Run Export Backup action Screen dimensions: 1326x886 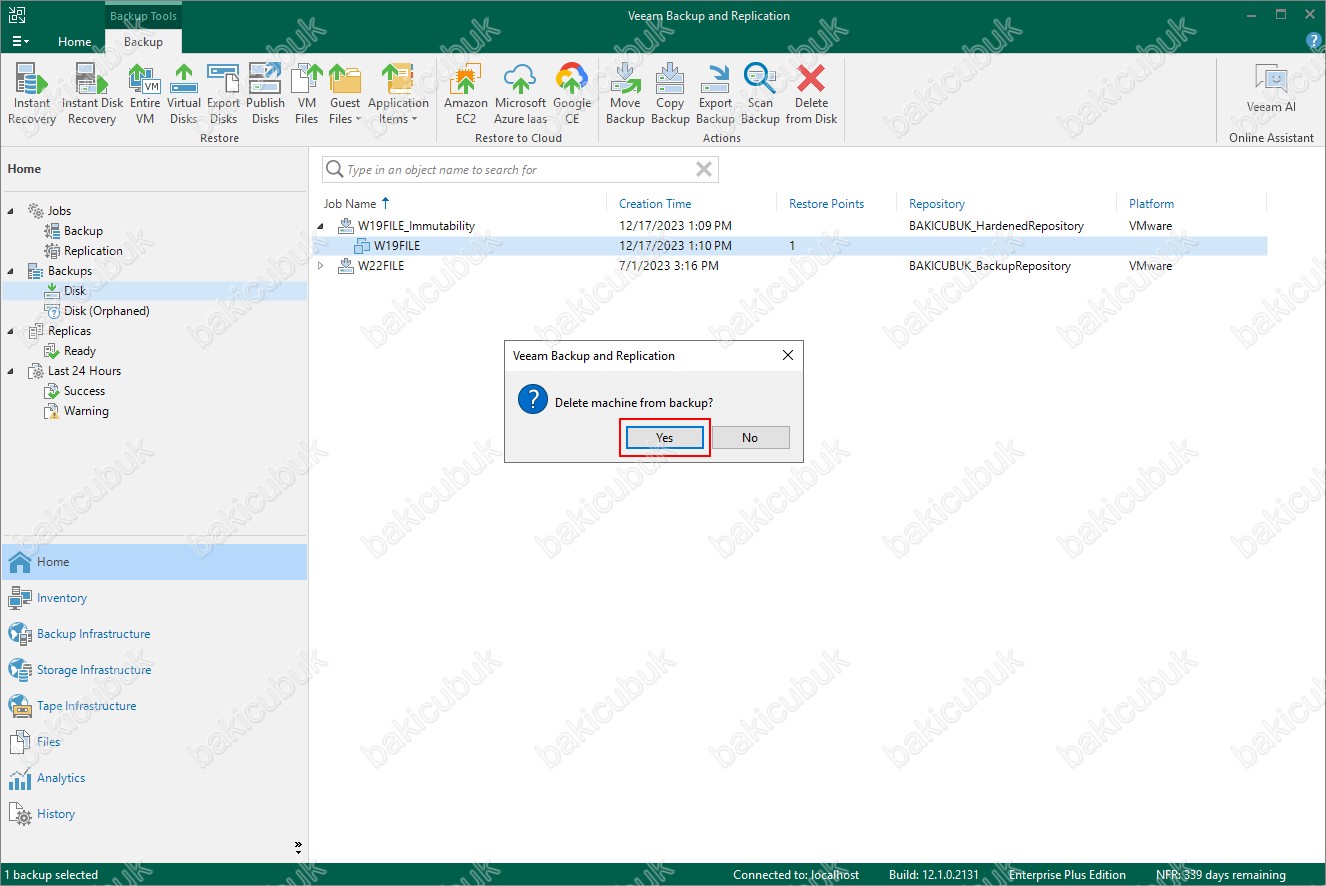(715, 94)
